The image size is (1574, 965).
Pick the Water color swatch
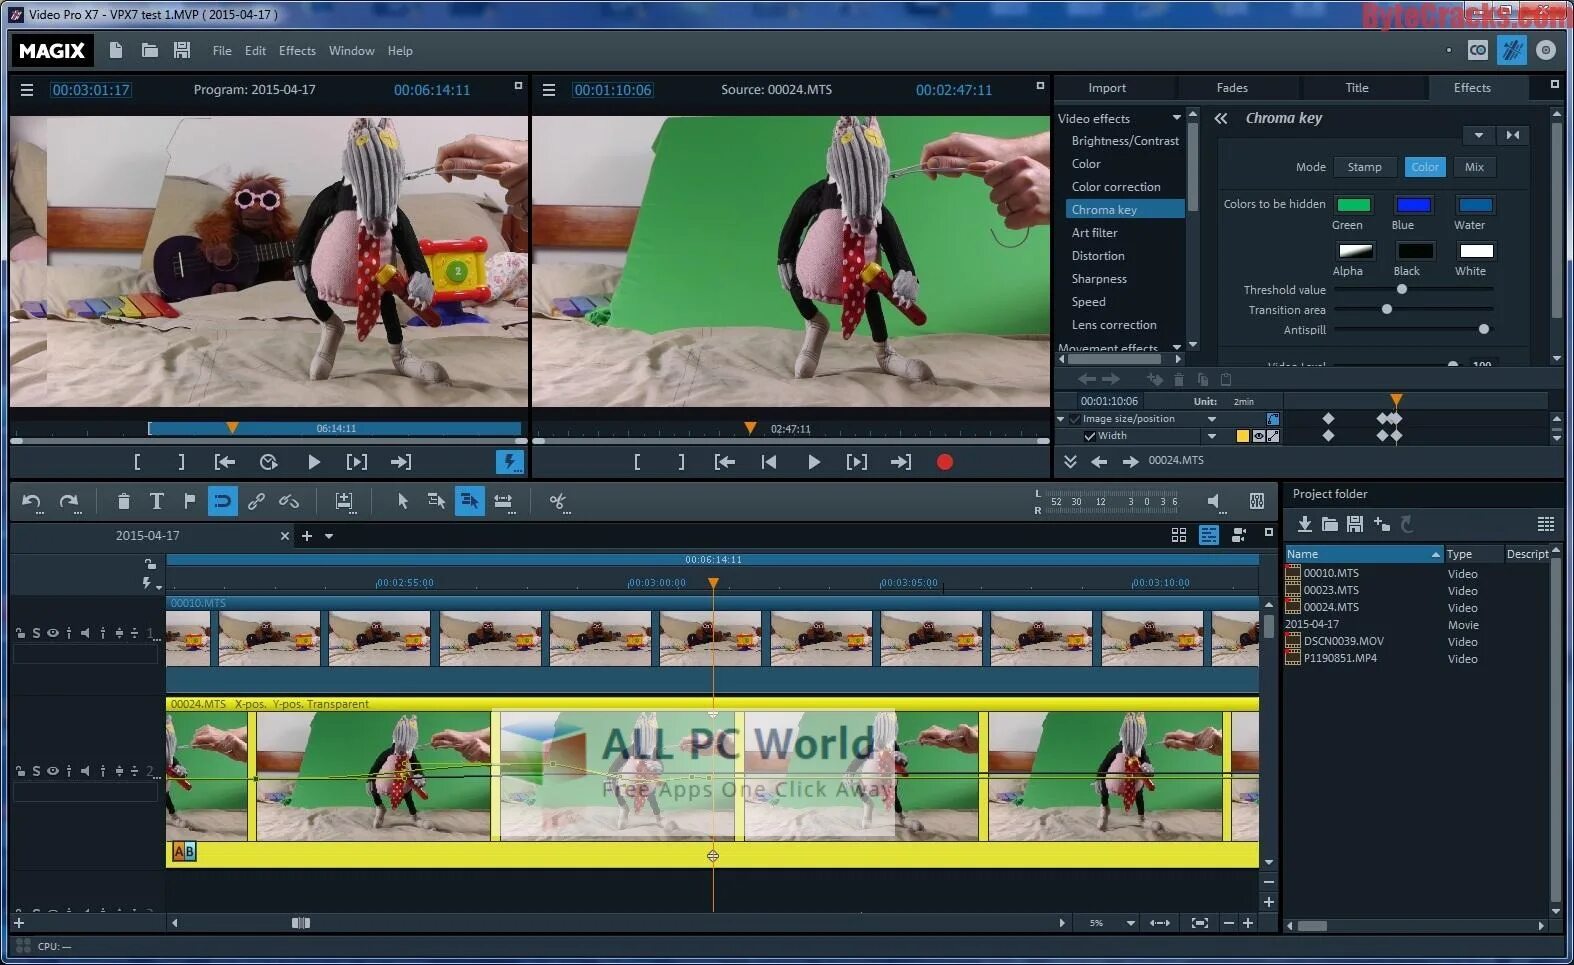tap(1475, 205)
